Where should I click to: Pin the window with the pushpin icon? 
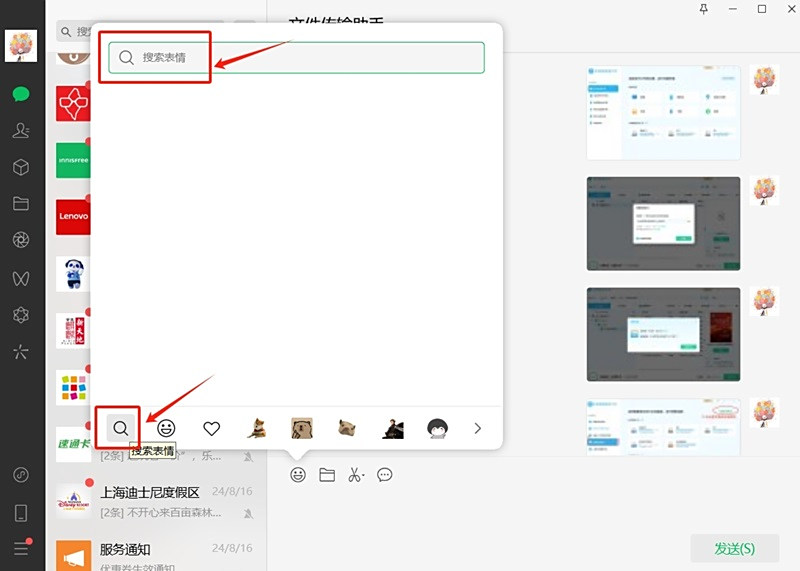point(703,9)
